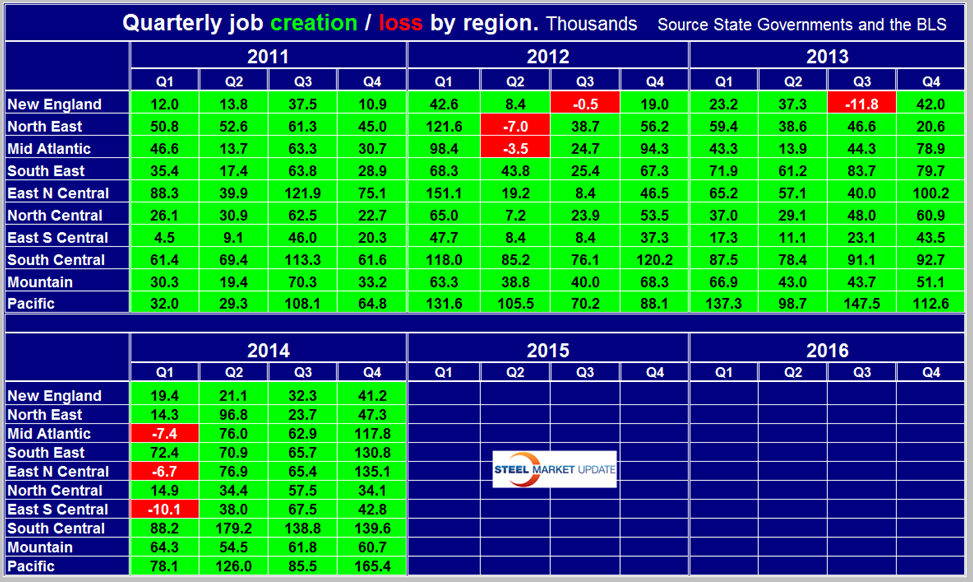Select the red -0.5 cell
The image size is (973, 582).
click(584, 104)
